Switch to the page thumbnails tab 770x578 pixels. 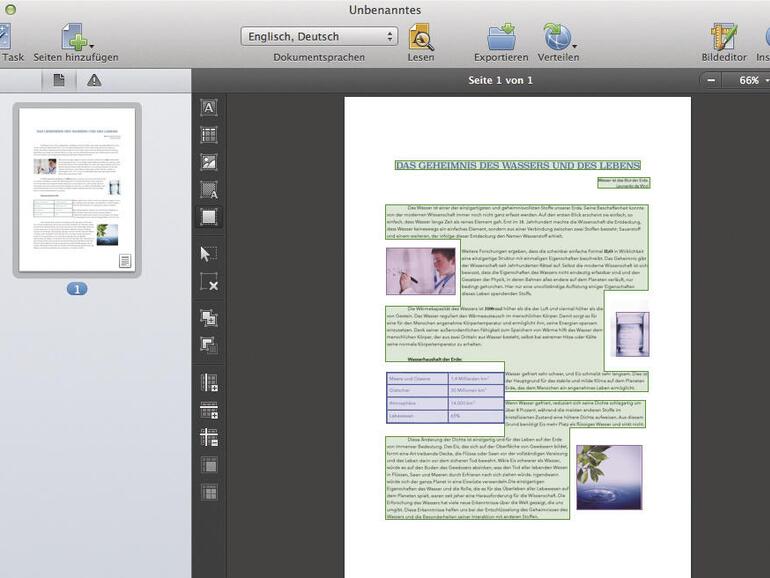59,80
